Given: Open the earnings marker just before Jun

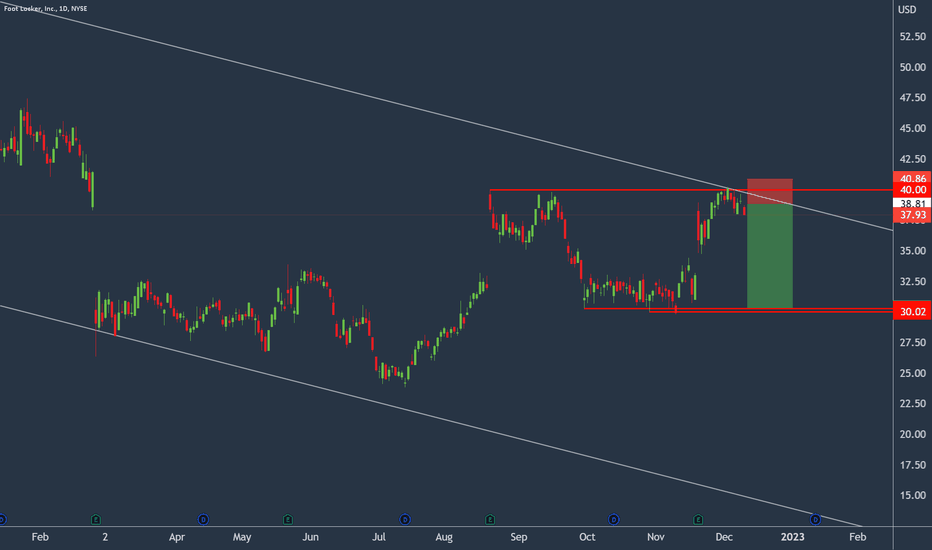Looking at the screenshot, I should tap(288, 520).
